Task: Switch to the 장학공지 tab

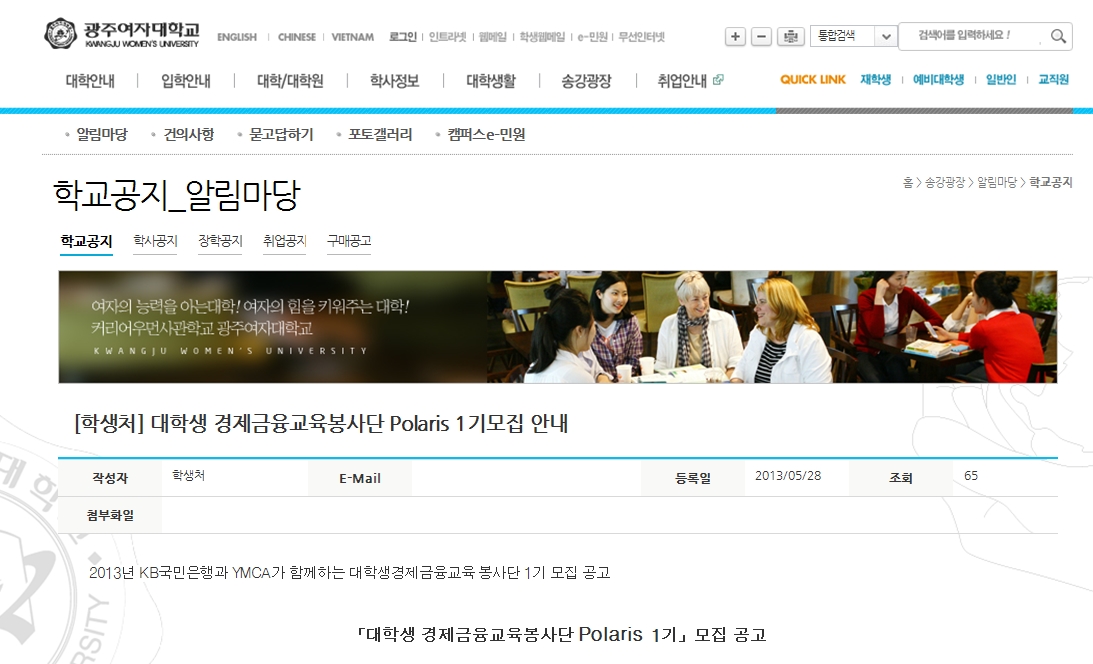Action: coord(220,241)
